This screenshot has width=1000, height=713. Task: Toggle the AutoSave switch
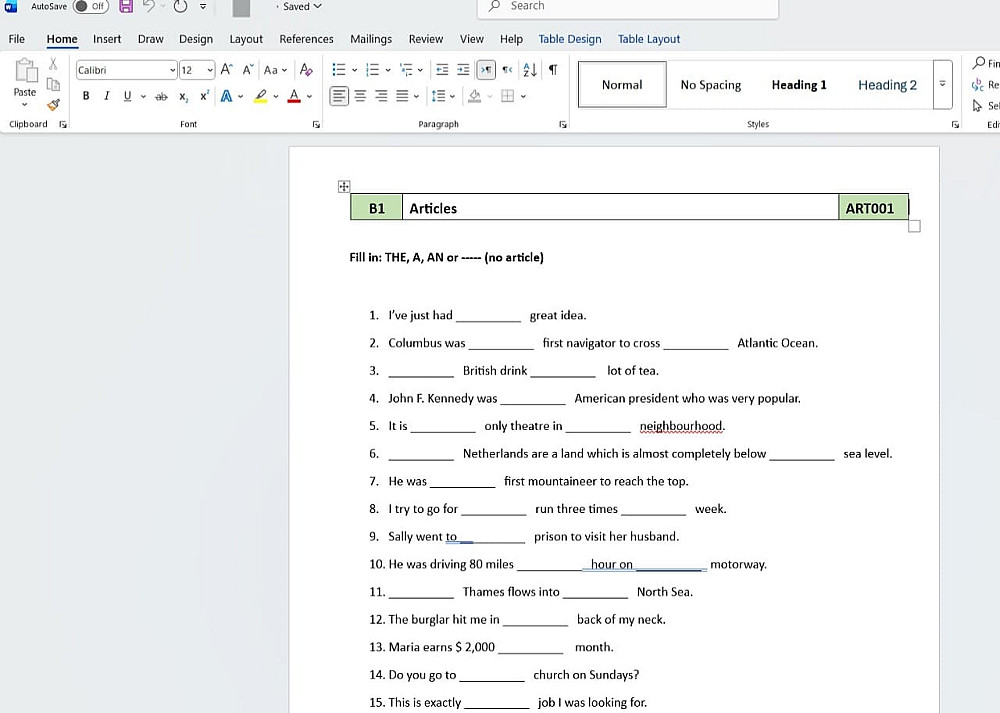[91, 6]
